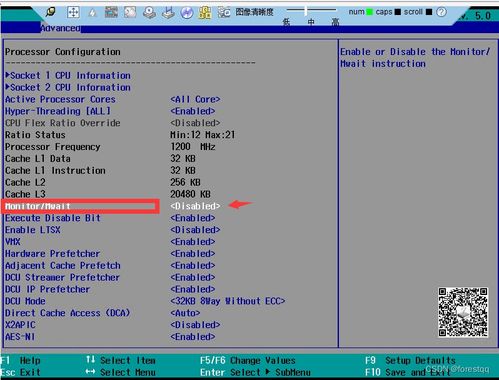Image resolution: width=499 pixels, height=380 pixels.
Task: Click the grey picture toolbar icon
Action: coord(130,12)
